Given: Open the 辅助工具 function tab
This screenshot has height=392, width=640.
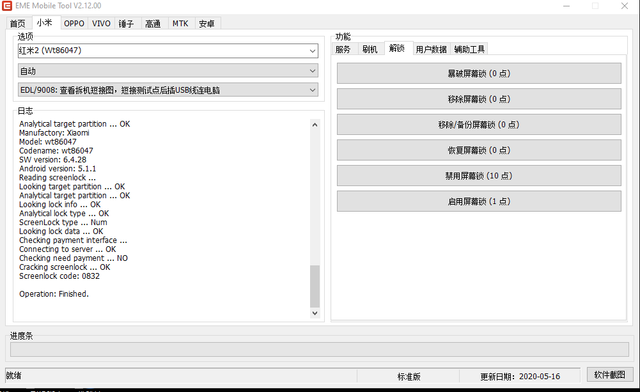Looking at the screenshot, I should [x=469, y=49].
